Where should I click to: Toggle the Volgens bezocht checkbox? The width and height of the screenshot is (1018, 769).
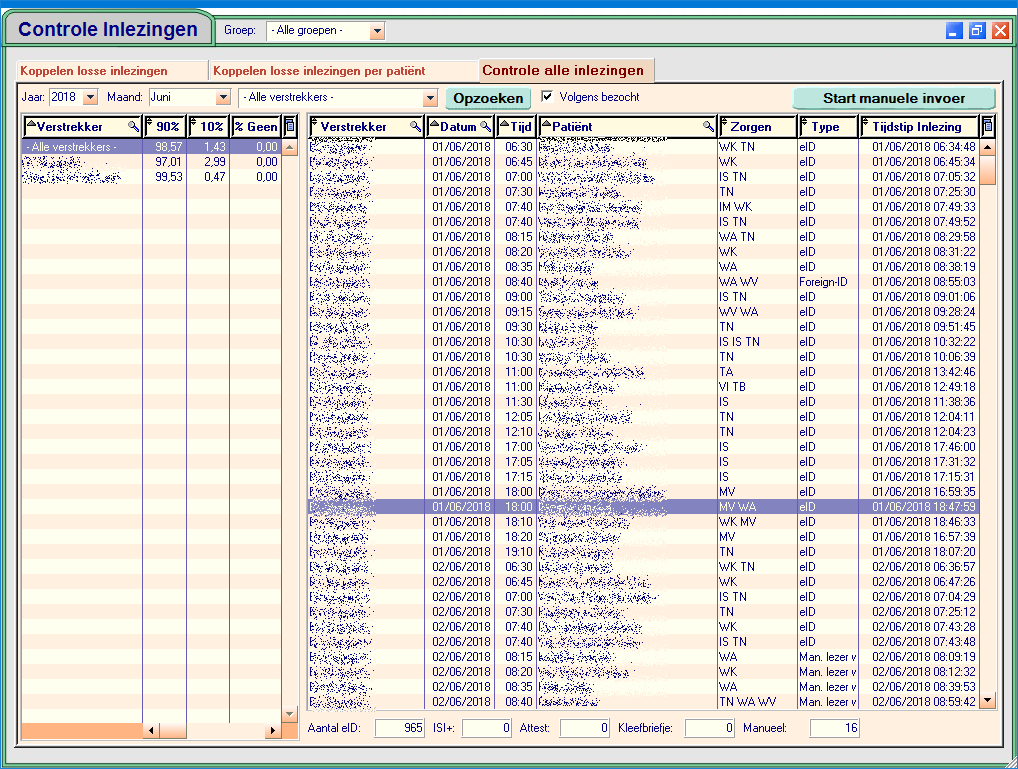tap(547, 97)
